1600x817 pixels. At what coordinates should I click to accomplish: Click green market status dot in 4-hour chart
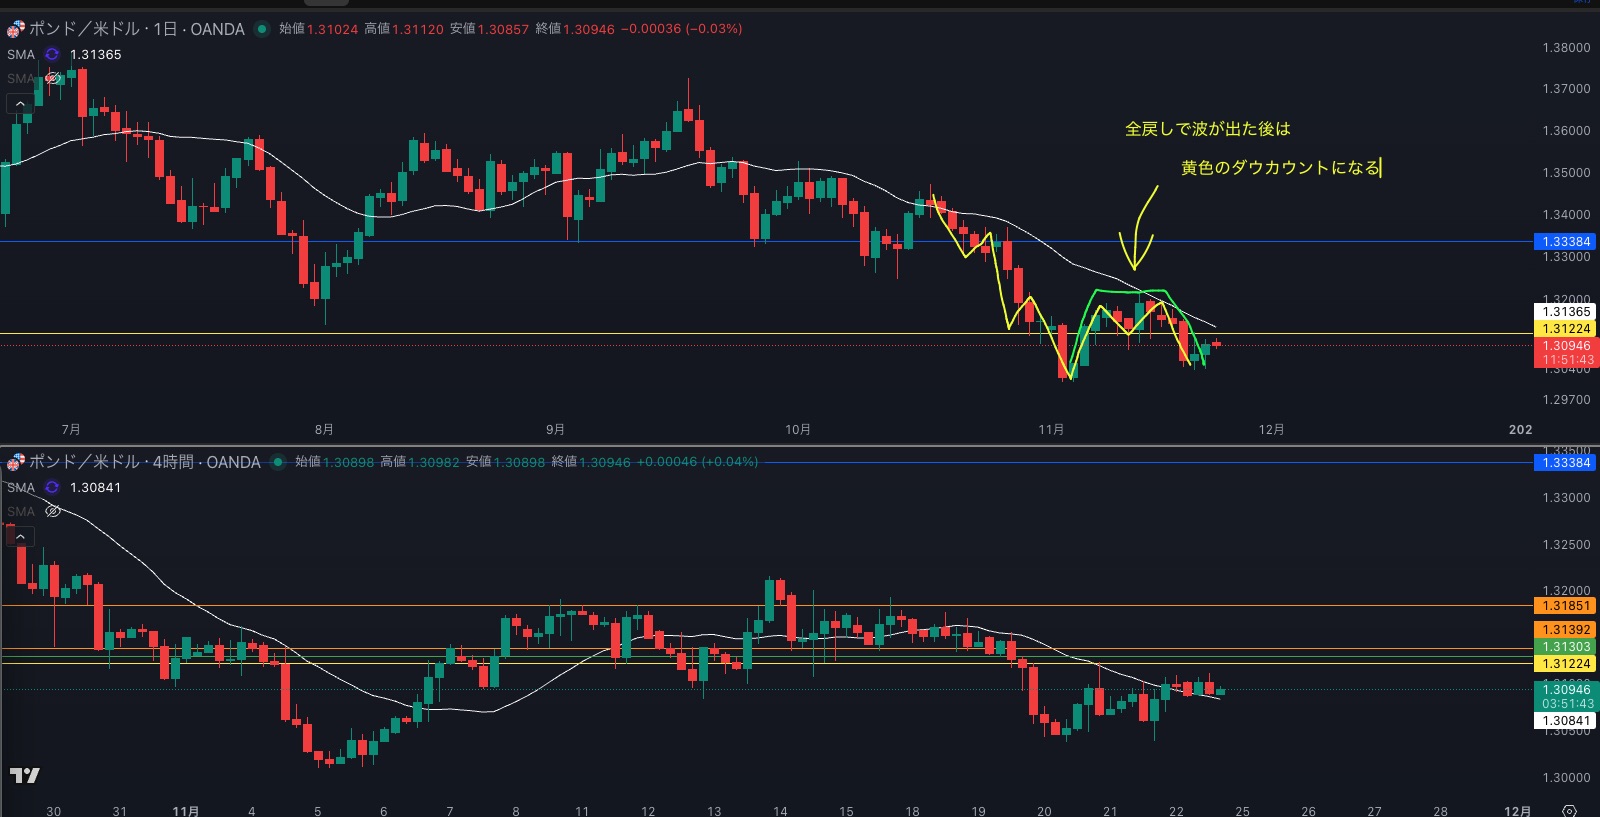[278, 462]
